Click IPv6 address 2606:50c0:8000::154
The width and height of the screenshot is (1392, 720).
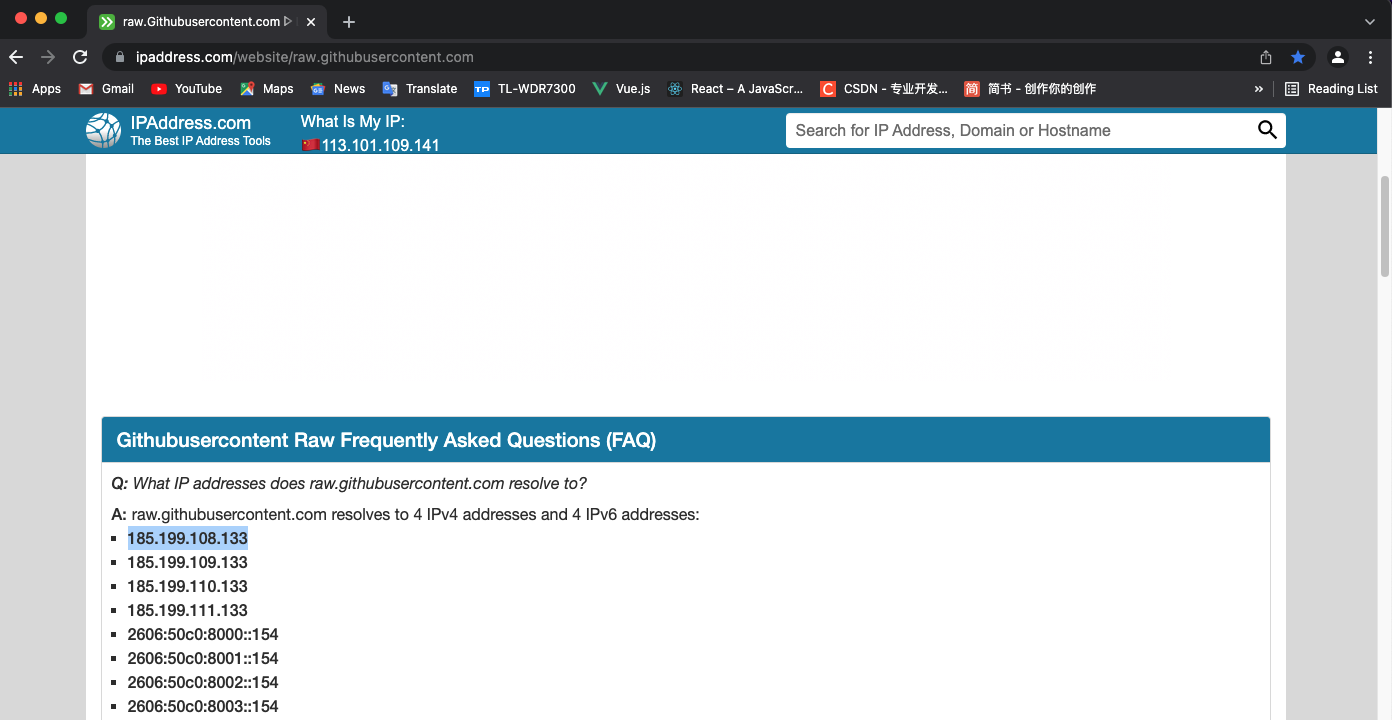tap(203, 634)
